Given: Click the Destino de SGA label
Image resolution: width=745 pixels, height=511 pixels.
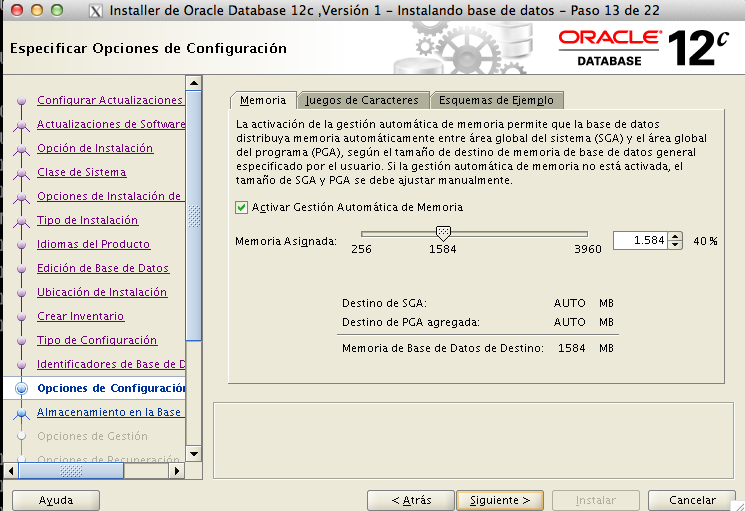Looking at the screenshot, I should 384,303.
